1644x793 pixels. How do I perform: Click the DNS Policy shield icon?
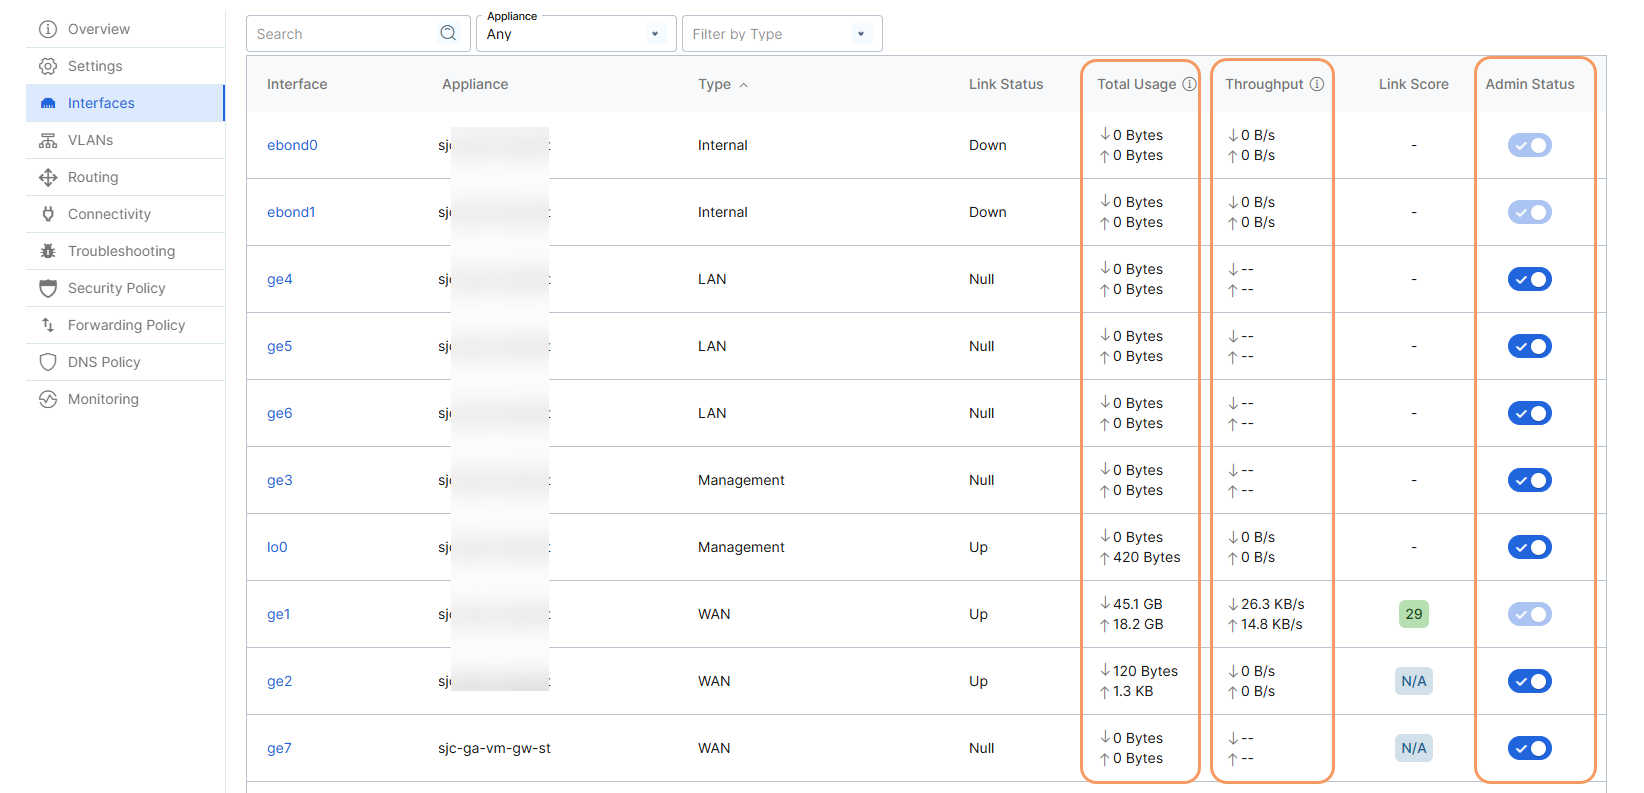[x=48, y=362]
